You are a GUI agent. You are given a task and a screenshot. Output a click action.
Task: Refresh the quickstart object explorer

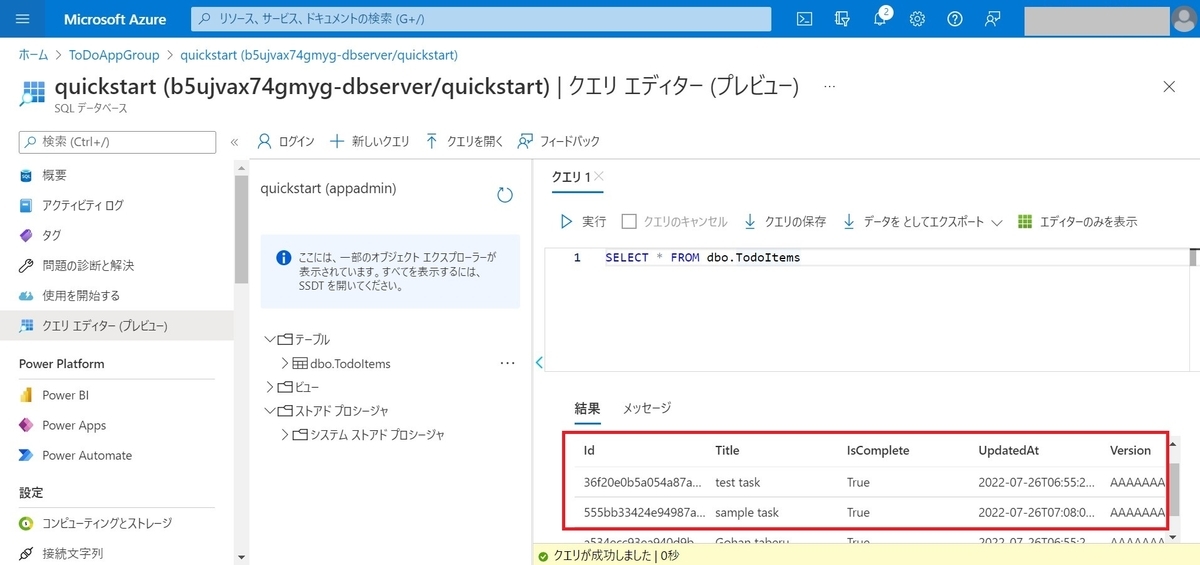coord(505,195)
